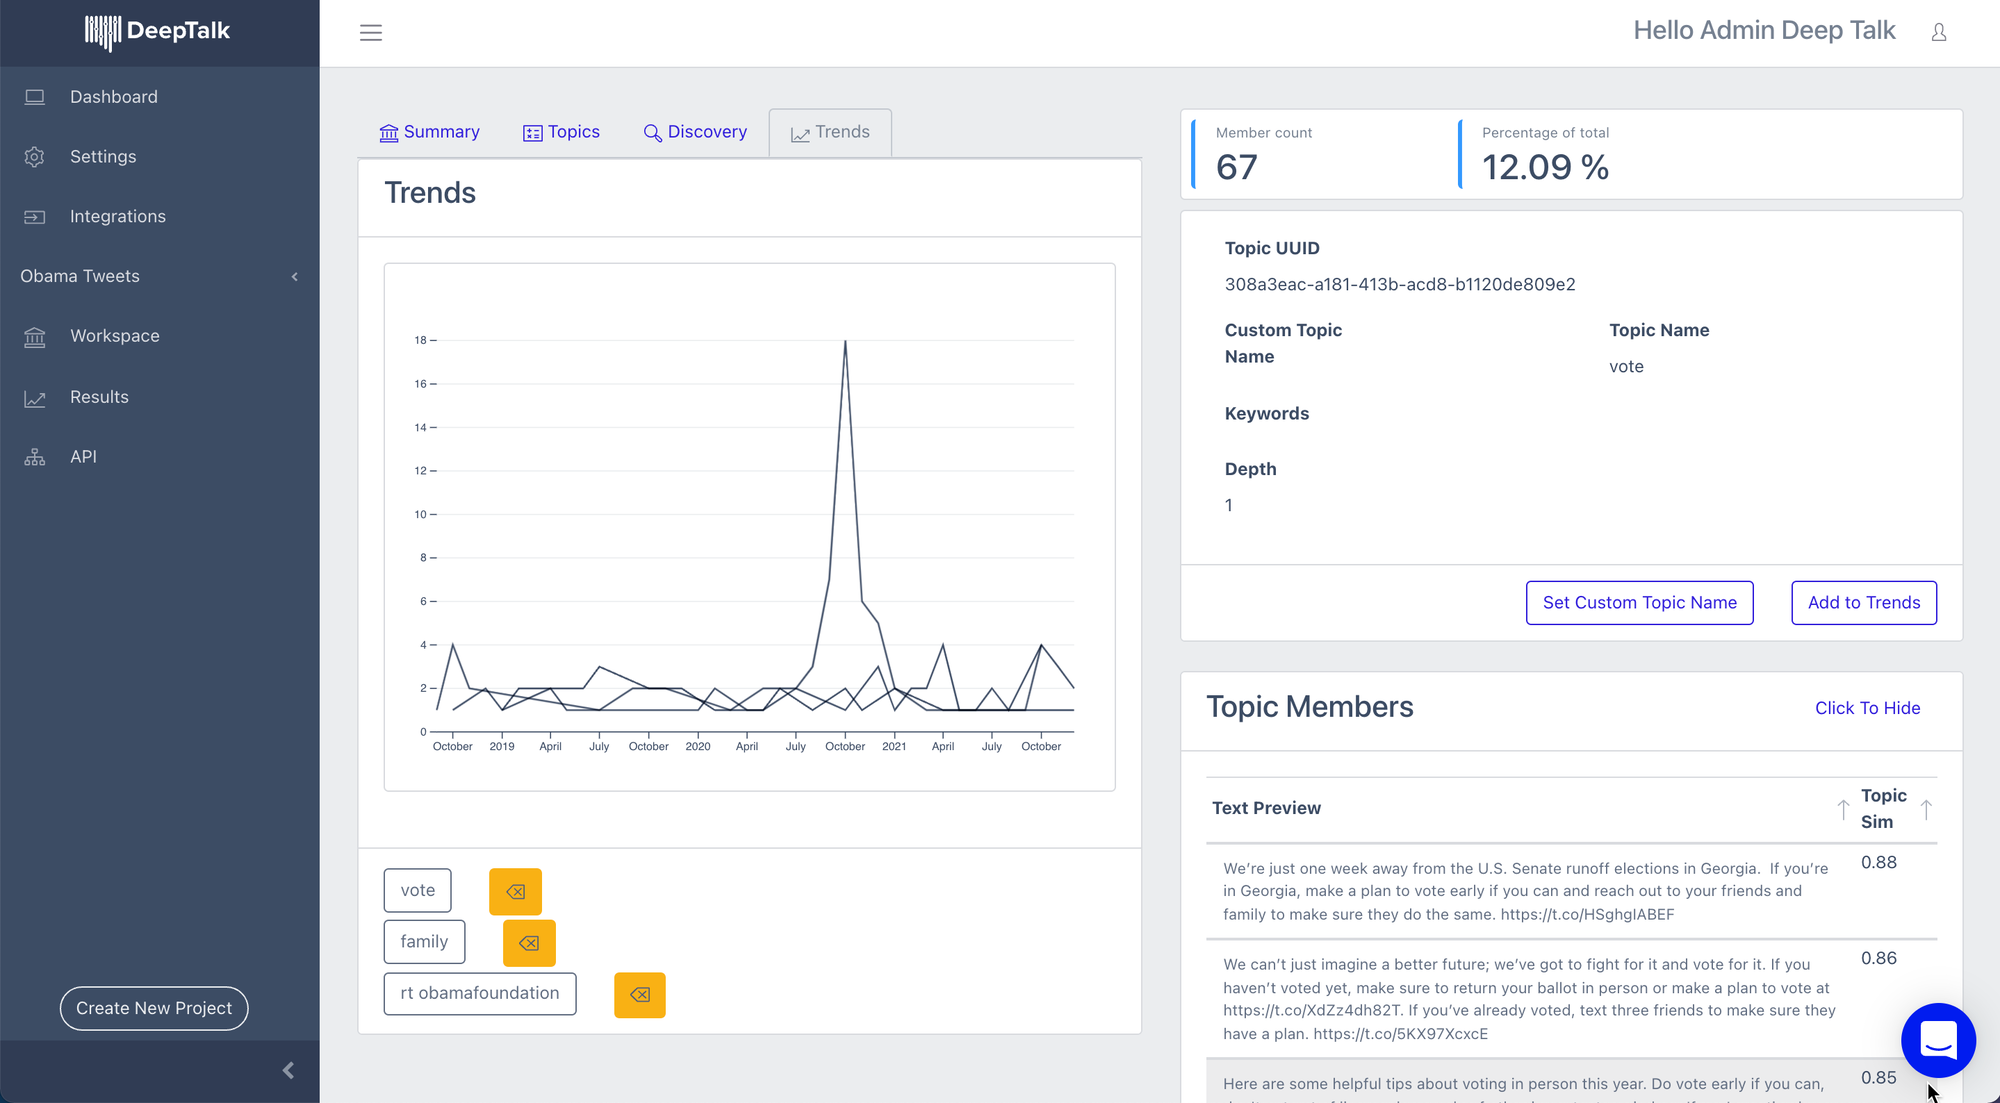Open the chat support bubble
Screen dimensions: 2000x1103
point(1938,1040)
